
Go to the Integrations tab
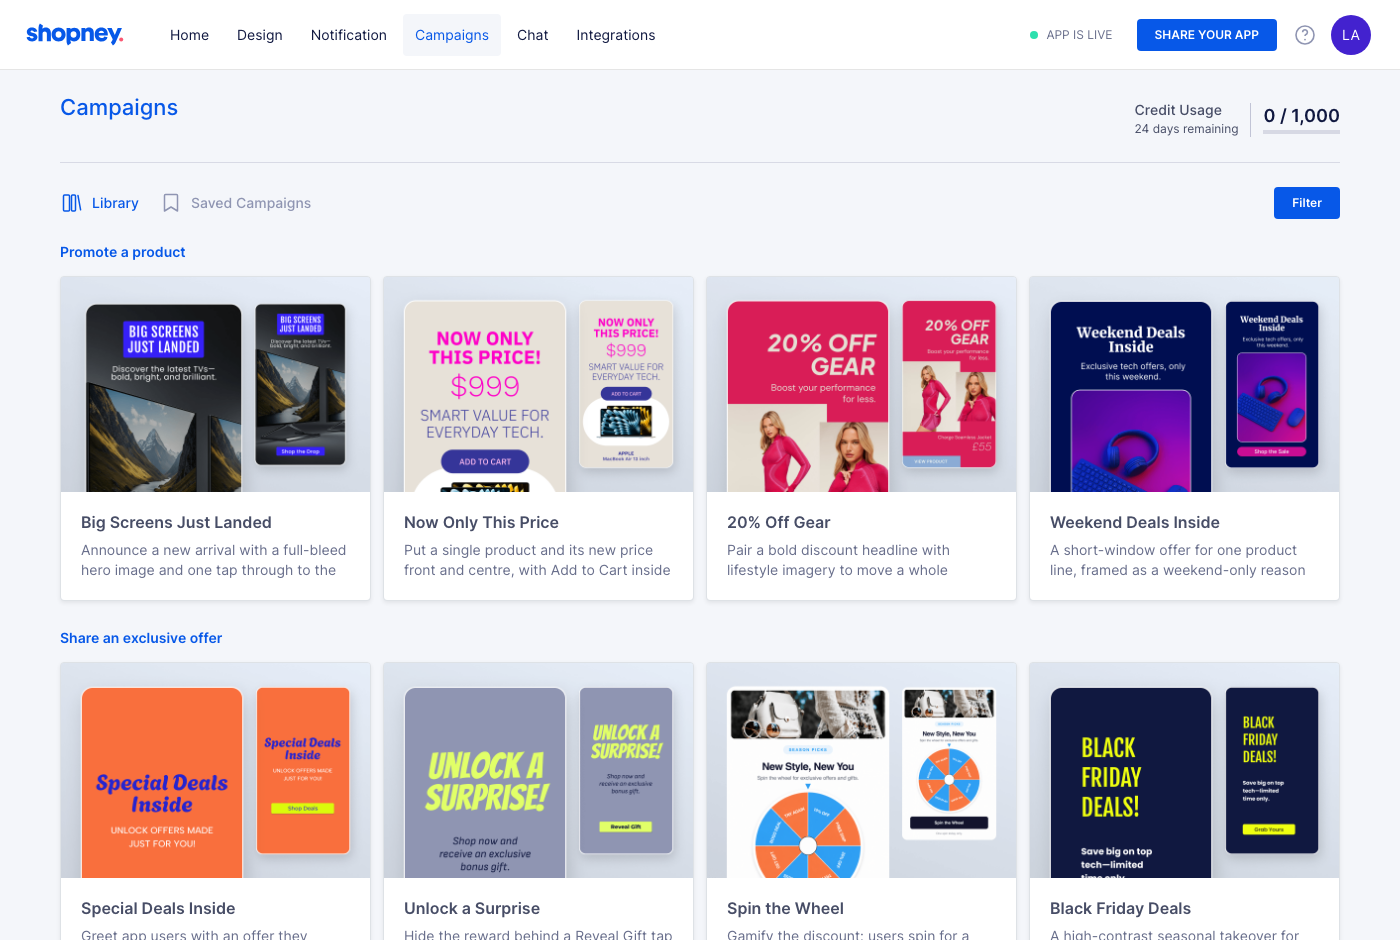pos(616,35)
